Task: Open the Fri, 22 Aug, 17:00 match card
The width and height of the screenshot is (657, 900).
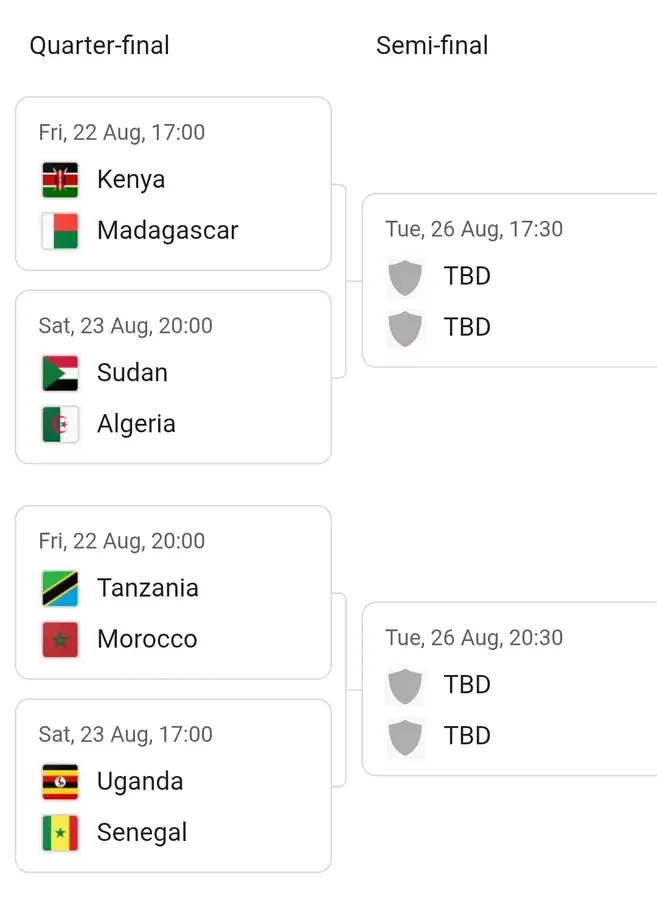Action: (173, 184)
